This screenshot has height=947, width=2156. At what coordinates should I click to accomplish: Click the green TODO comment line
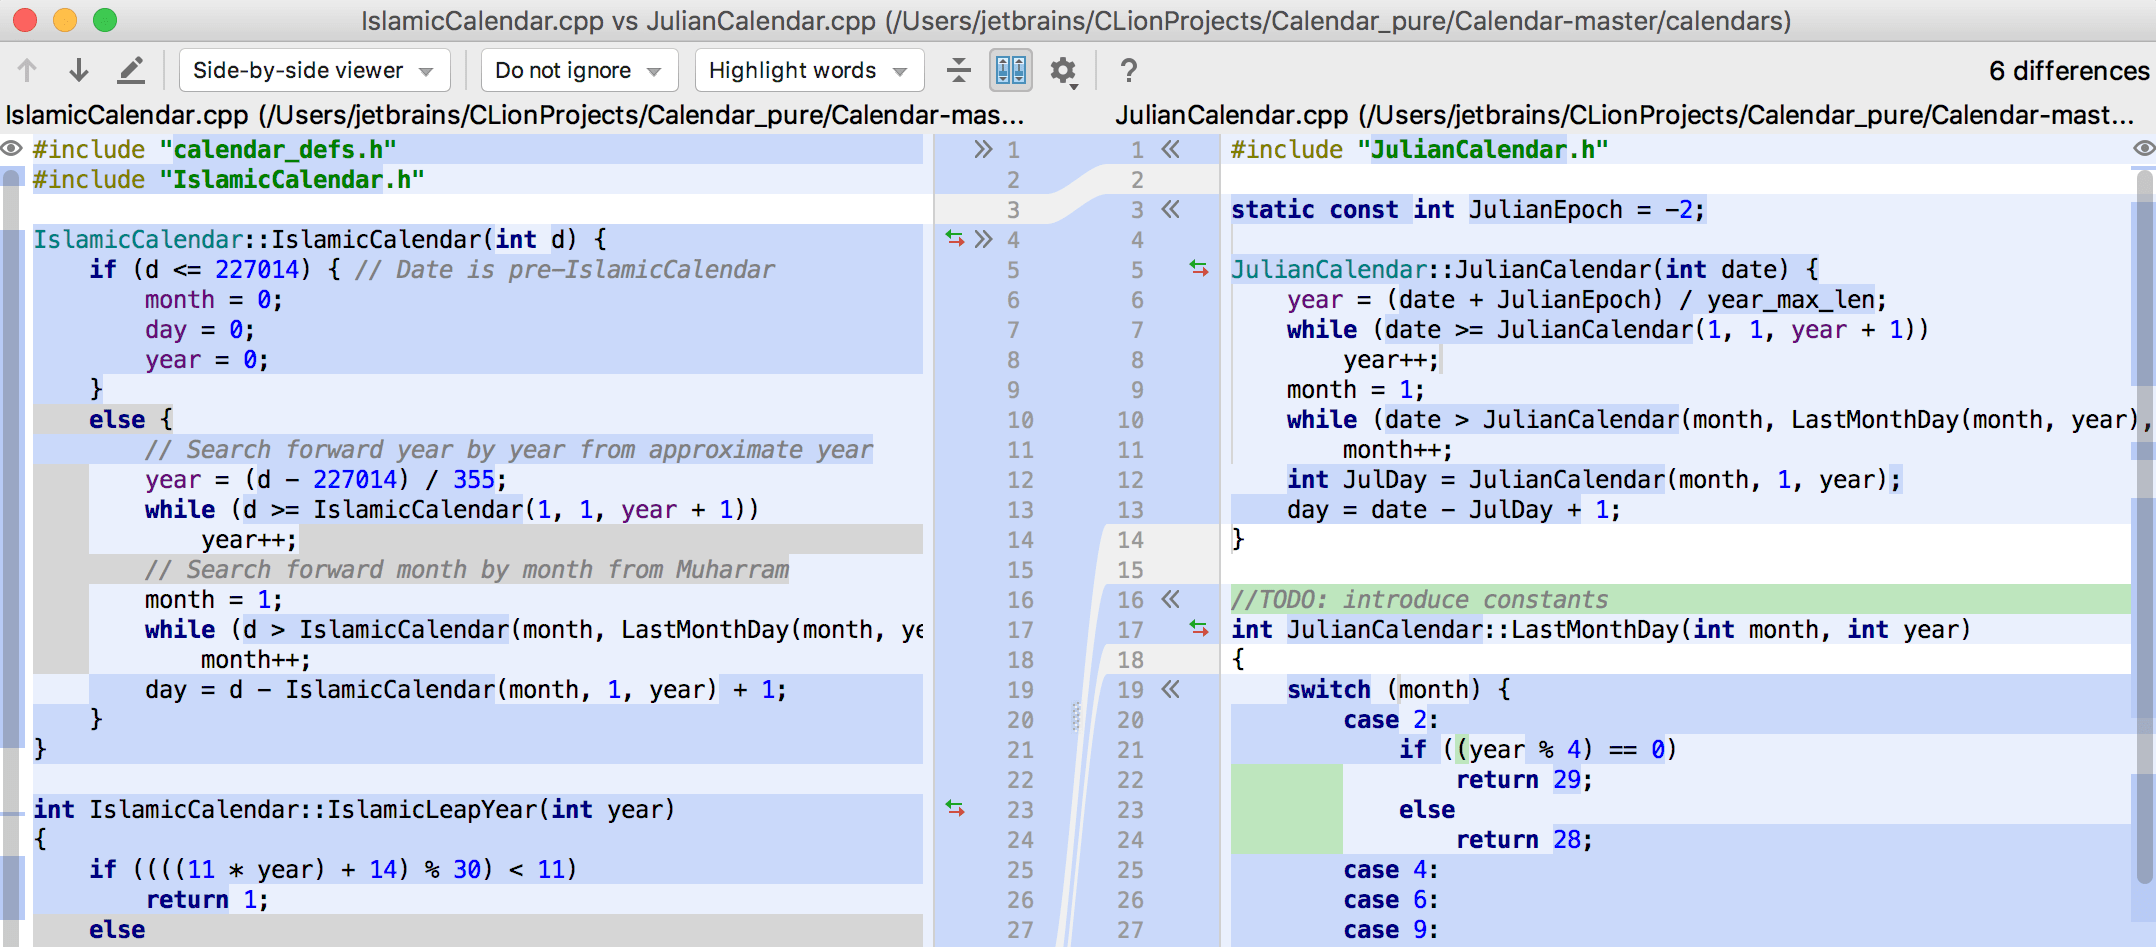click(x=1420, y=600)
